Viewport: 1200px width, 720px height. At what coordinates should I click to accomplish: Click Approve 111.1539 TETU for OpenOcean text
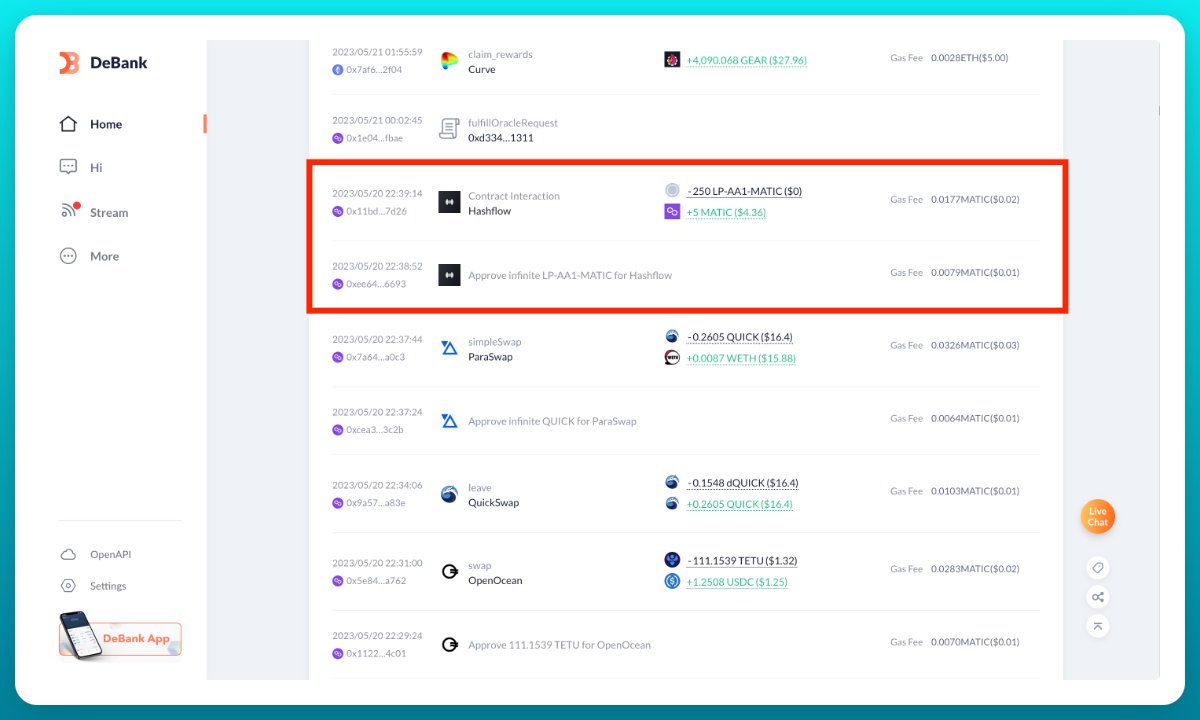click(x=559, y=645)
